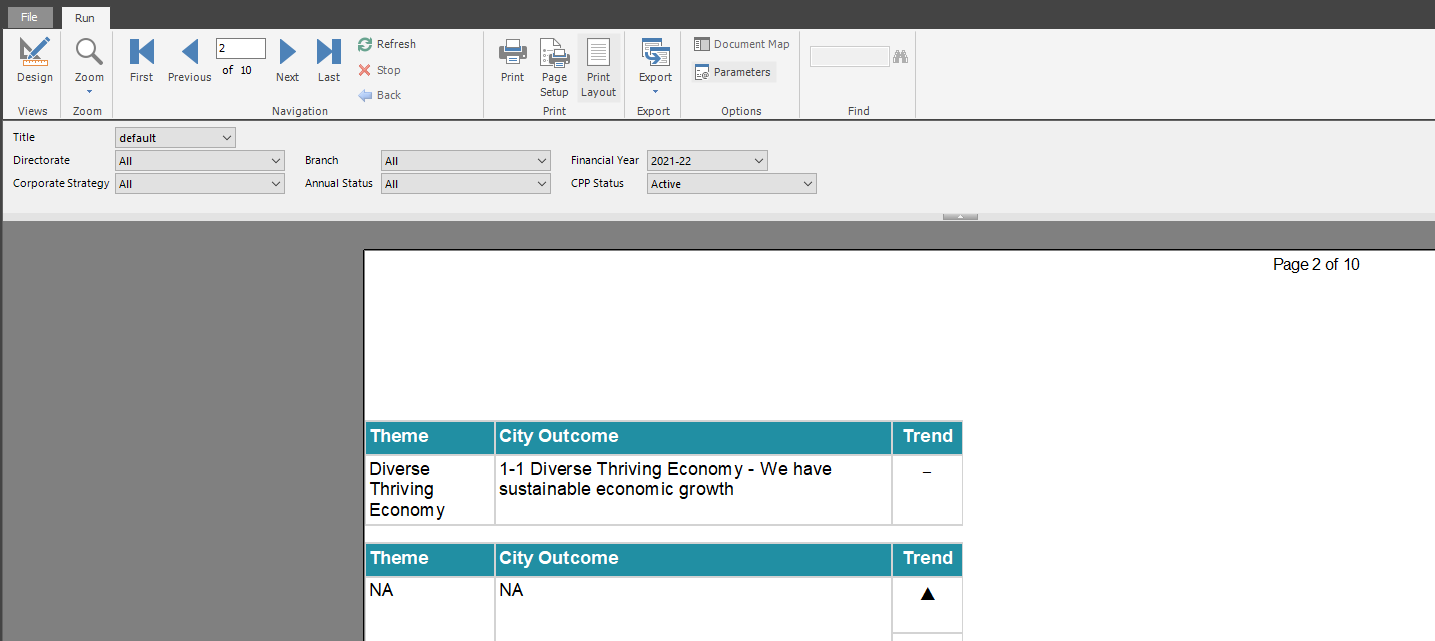Jump to the Last page

(x=329, y=61)
